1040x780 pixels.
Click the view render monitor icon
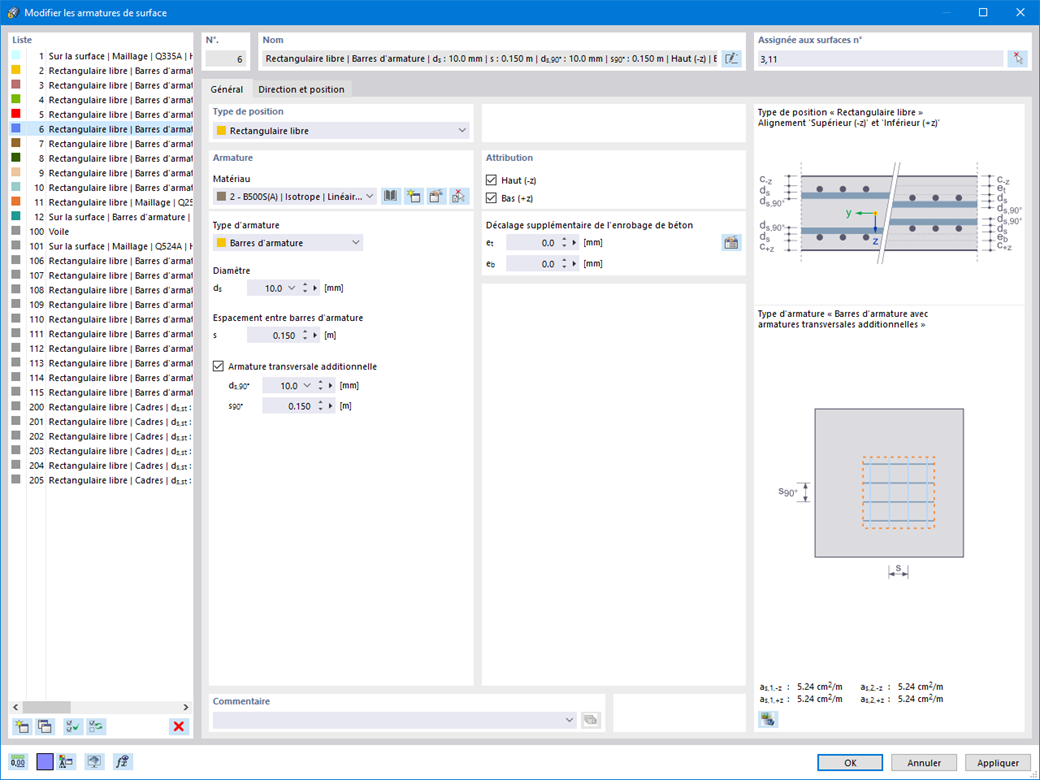(x=94, y=761)
